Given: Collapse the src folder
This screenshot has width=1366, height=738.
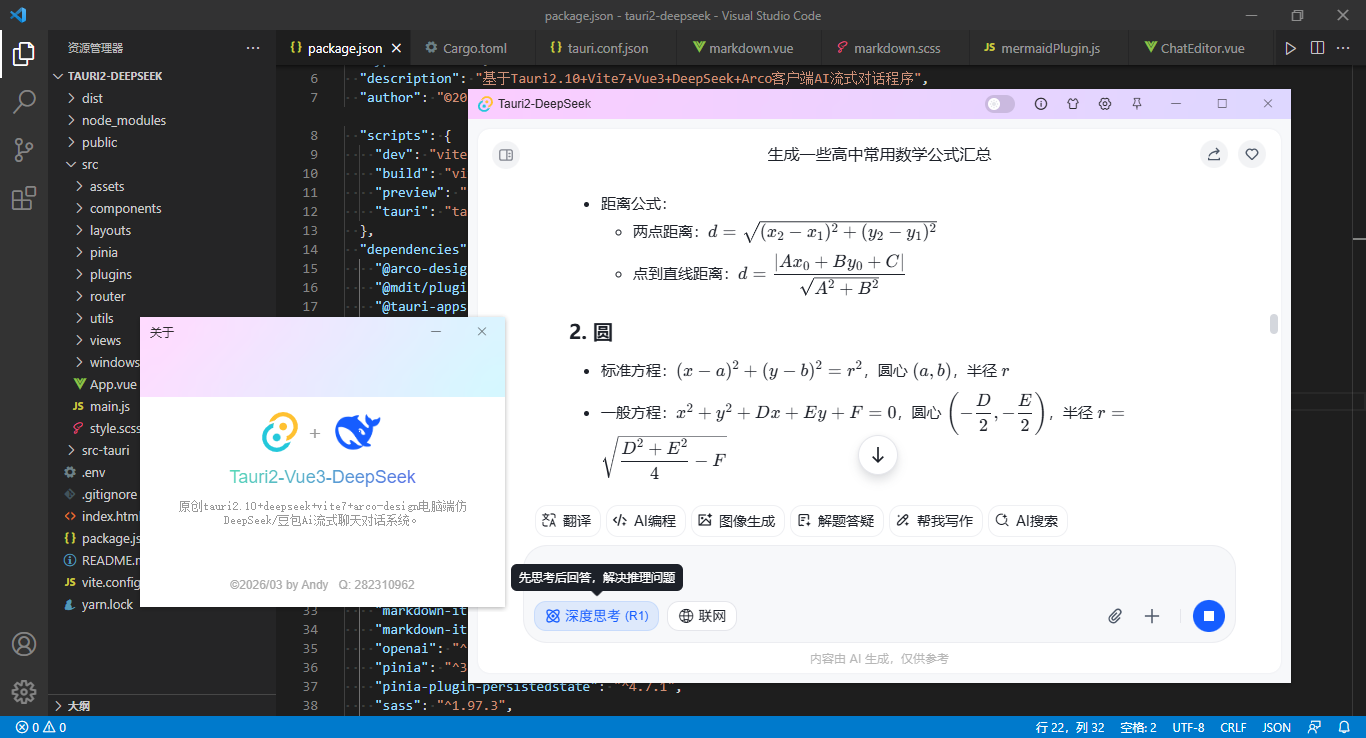Looking at the screenshot, I should [x=90, y=164].
